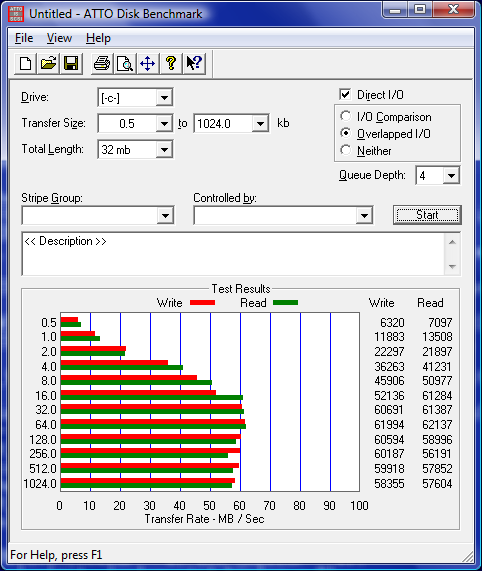The width and height of the screenshot is (482, 571).
Task: Open the View menu
Action: click(59, 38)
